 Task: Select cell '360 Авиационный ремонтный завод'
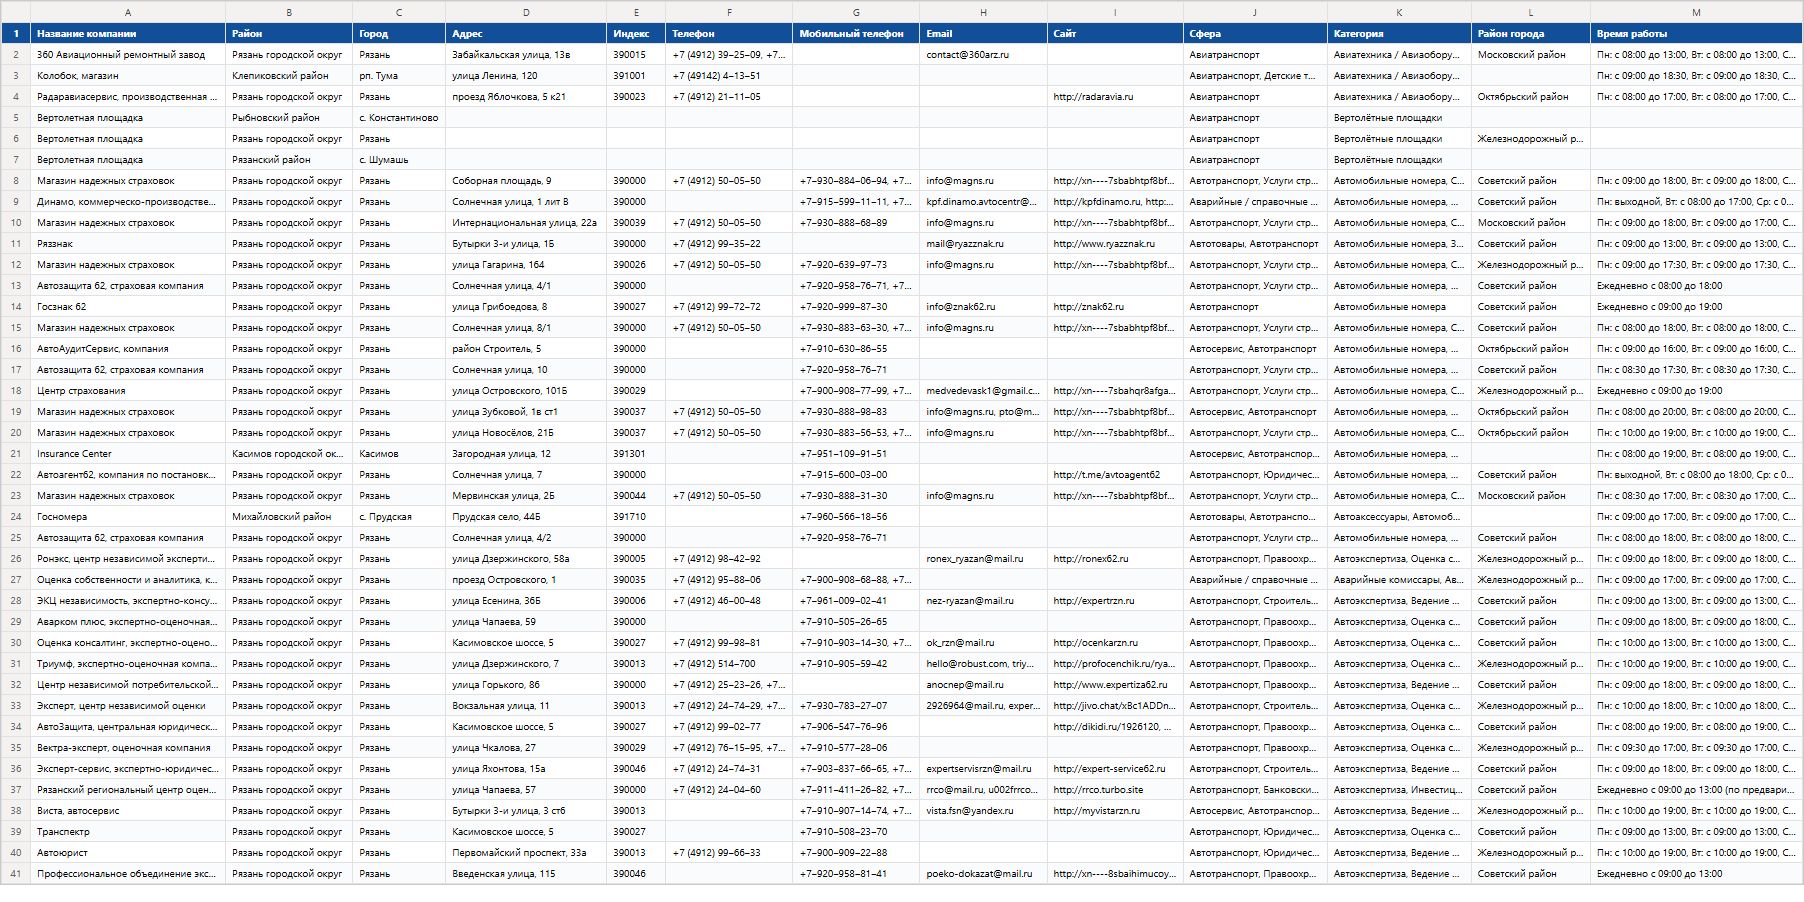pos(128,55)
